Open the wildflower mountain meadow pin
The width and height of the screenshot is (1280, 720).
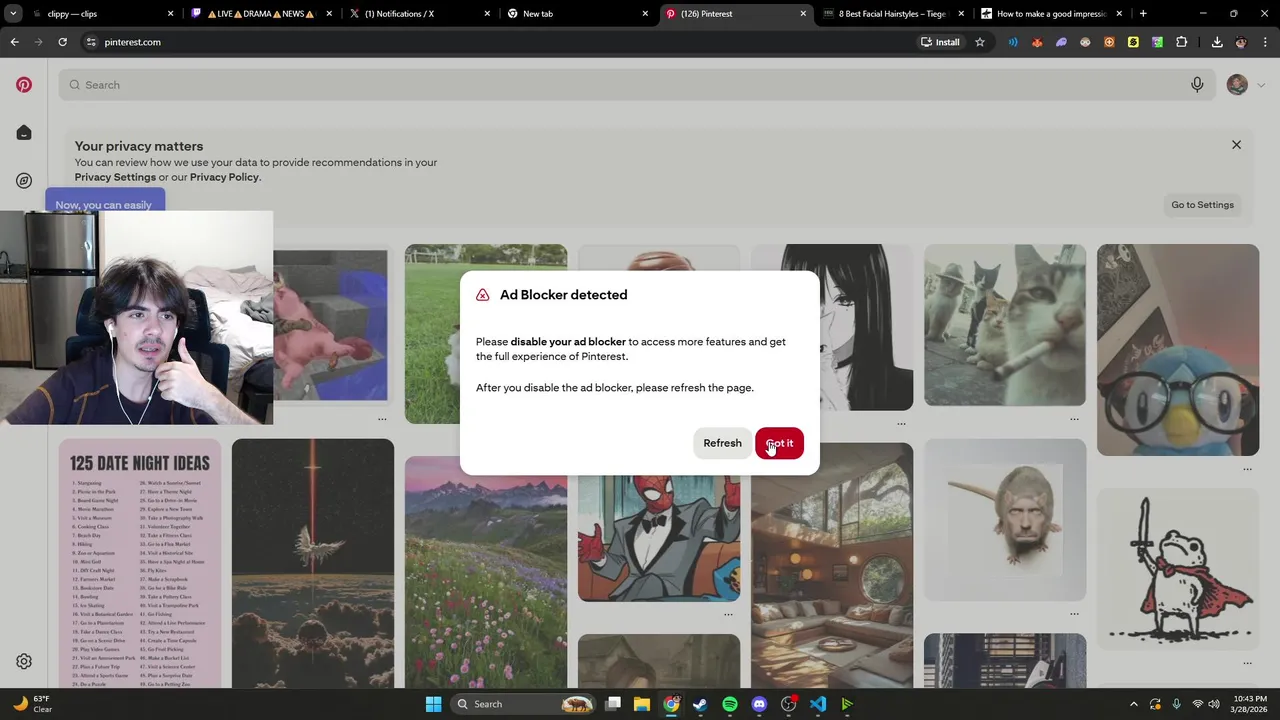(486, 572)
